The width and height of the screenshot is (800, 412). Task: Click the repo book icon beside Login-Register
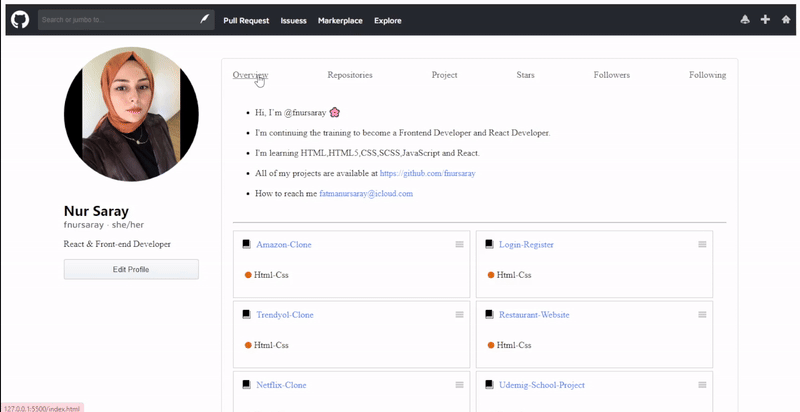[489, 244]
